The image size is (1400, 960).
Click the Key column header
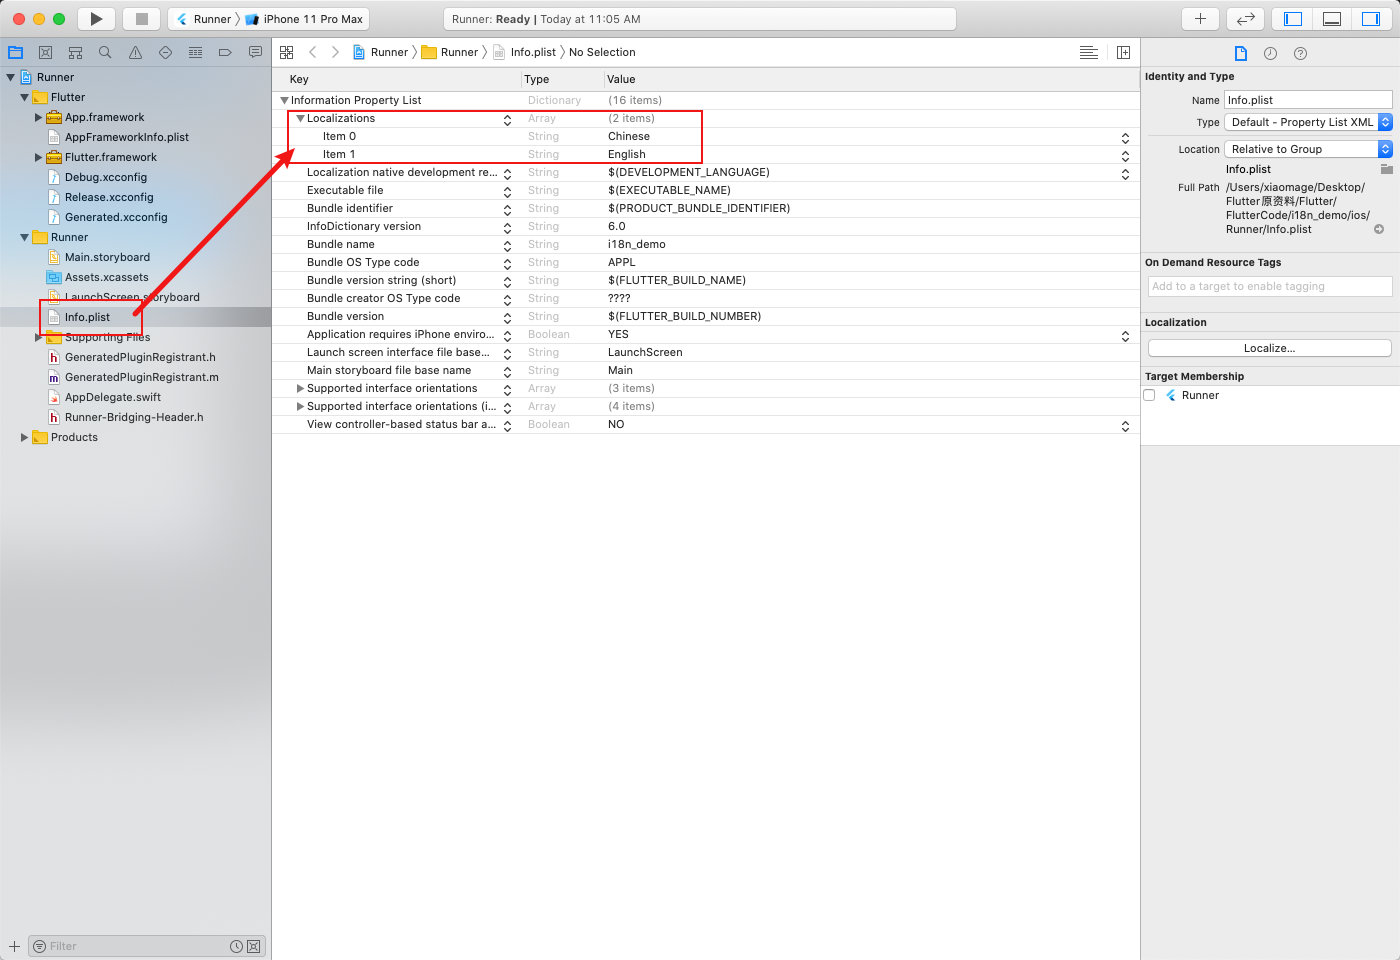299,79
